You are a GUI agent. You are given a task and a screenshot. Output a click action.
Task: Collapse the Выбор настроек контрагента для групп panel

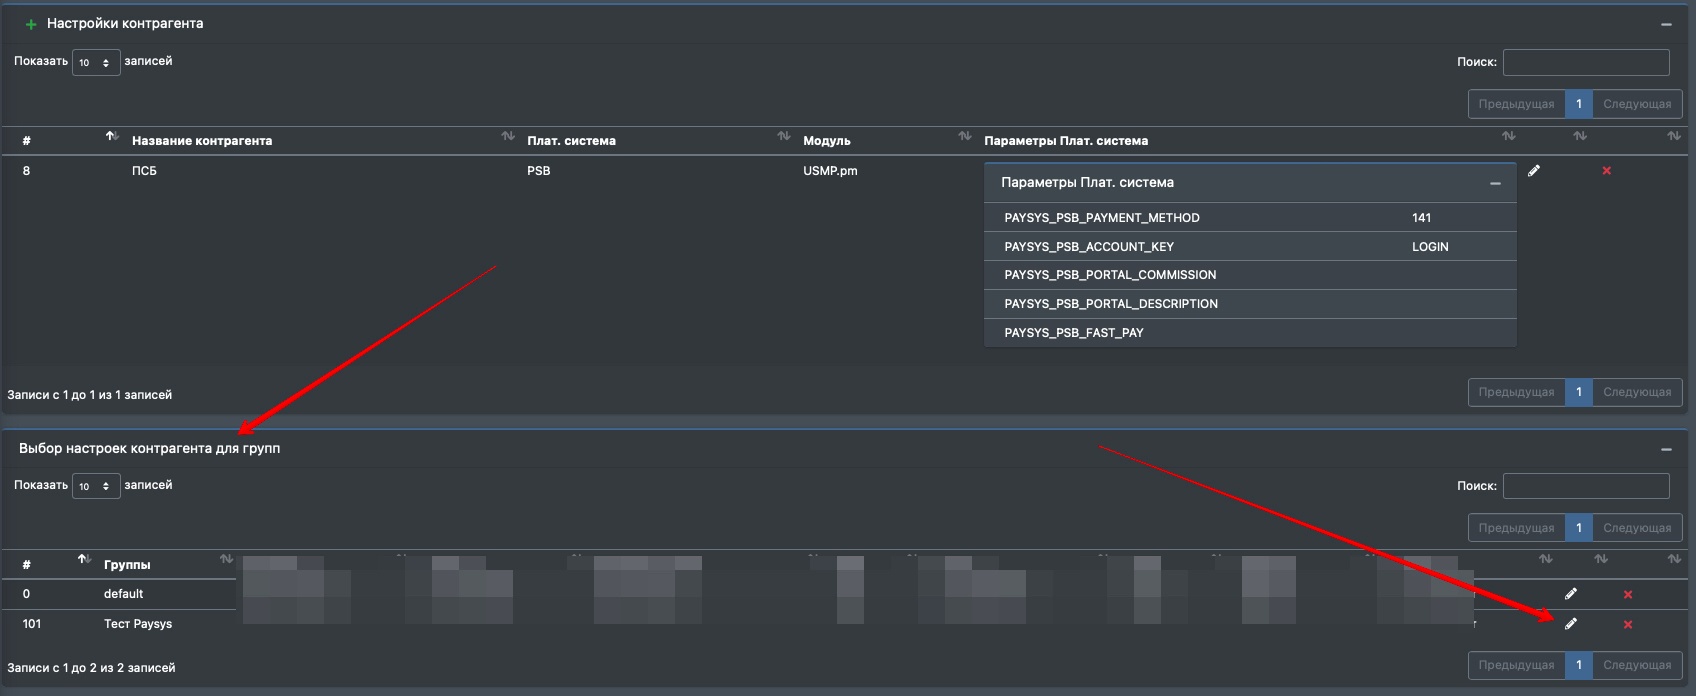pyautogui.click(x=1666, y=450)
